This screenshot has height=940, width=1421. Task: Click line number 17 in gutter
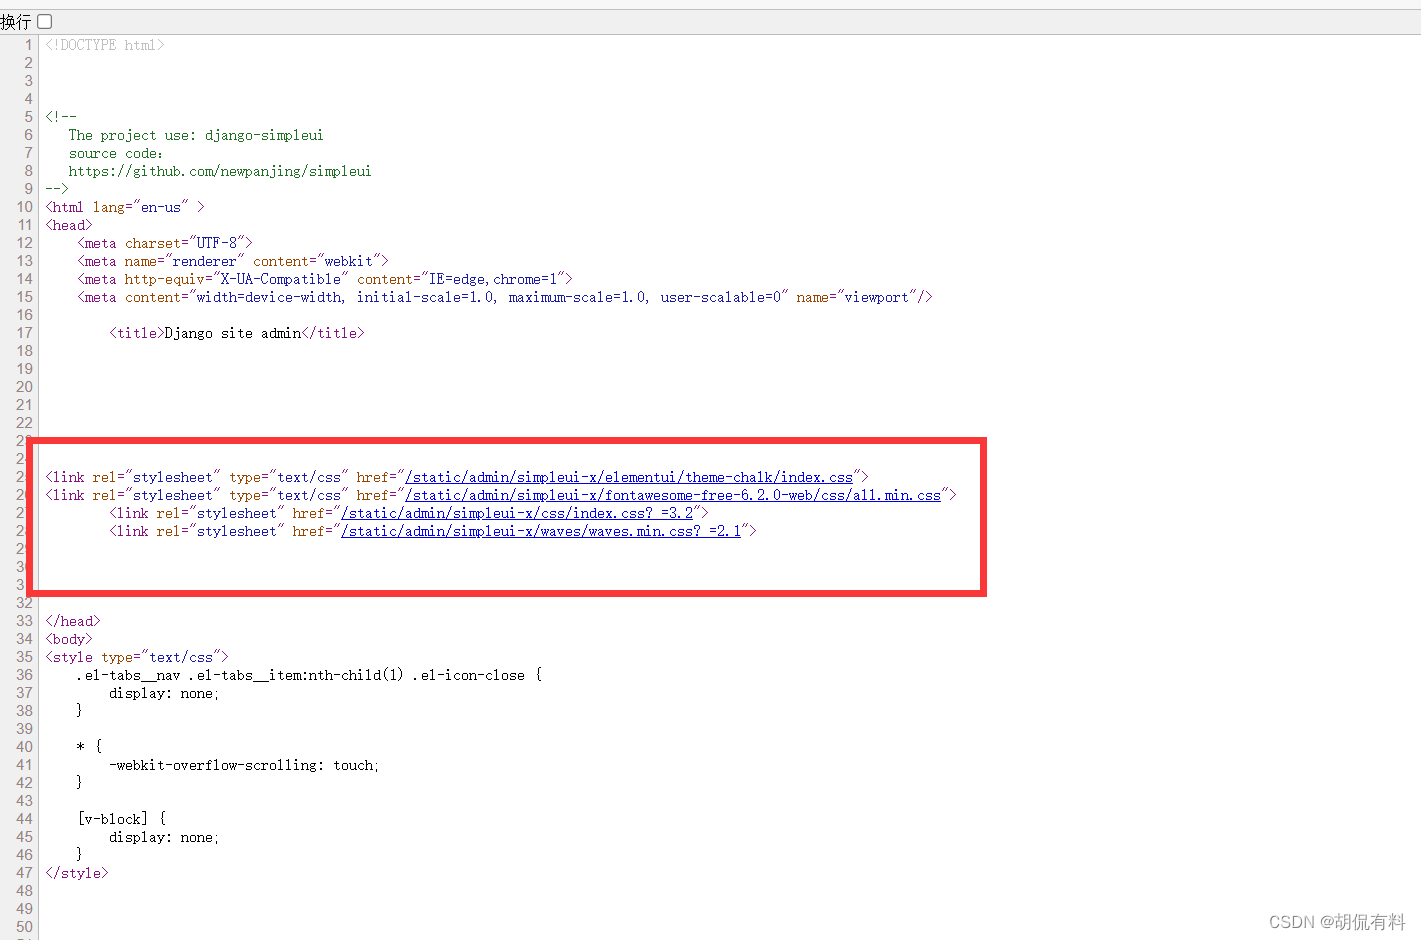[x=25, y=333]
